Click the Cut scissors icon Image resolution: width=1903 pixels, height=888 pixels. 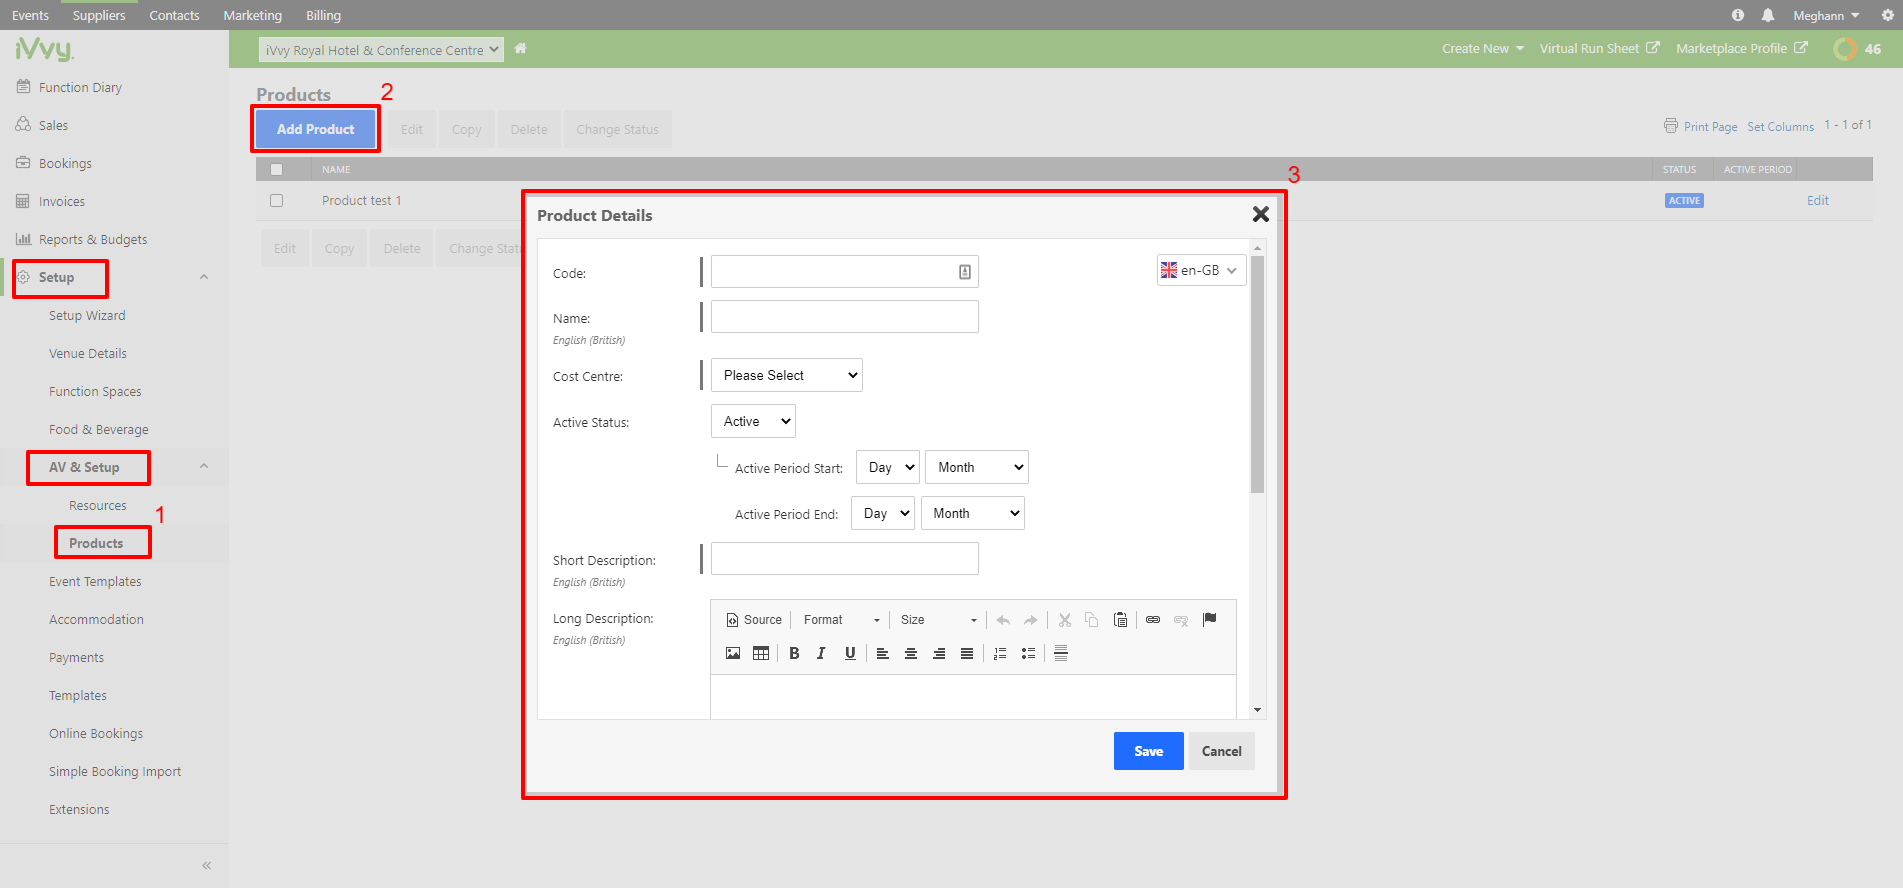(x=1065, y=620)
